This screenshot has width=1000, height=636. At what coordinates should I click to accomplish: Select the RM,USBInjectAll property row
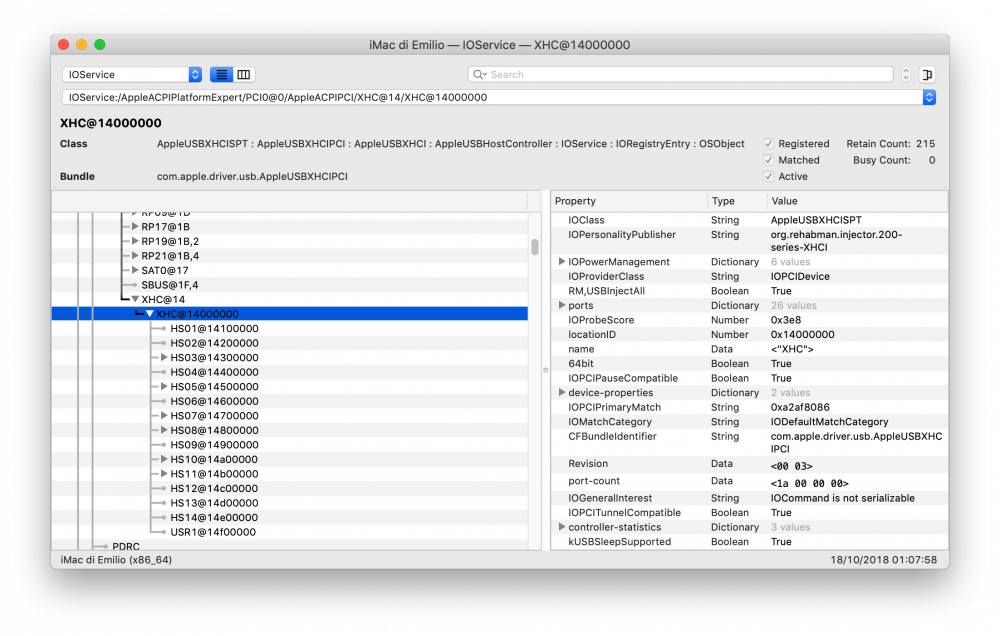click(x=749, y=291)
